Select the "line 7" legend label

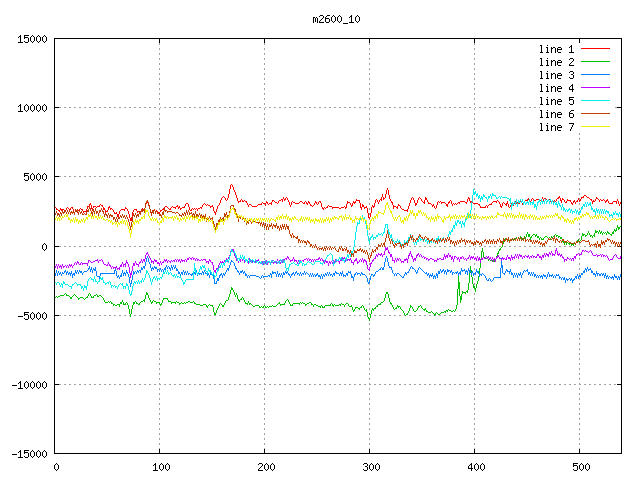pyautogui.click(x=557, y=127)
